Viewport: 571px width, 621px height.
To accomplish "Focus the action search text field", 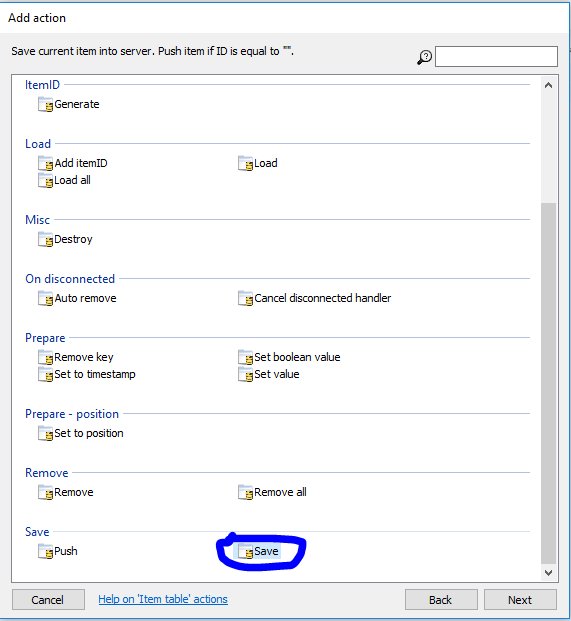I will [x=496, y=56].
